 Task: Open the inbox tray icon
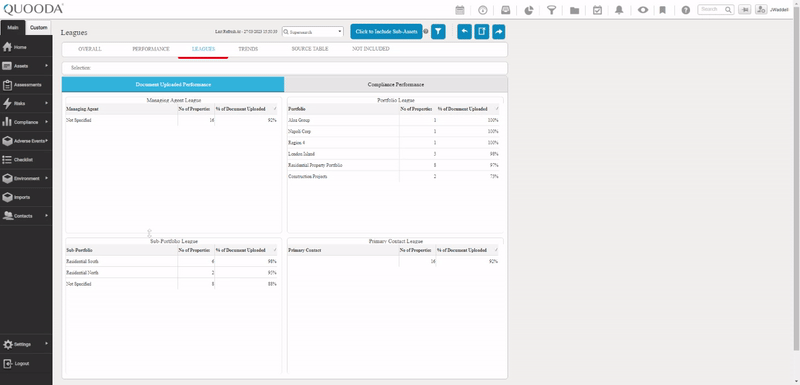coord(506,10)
